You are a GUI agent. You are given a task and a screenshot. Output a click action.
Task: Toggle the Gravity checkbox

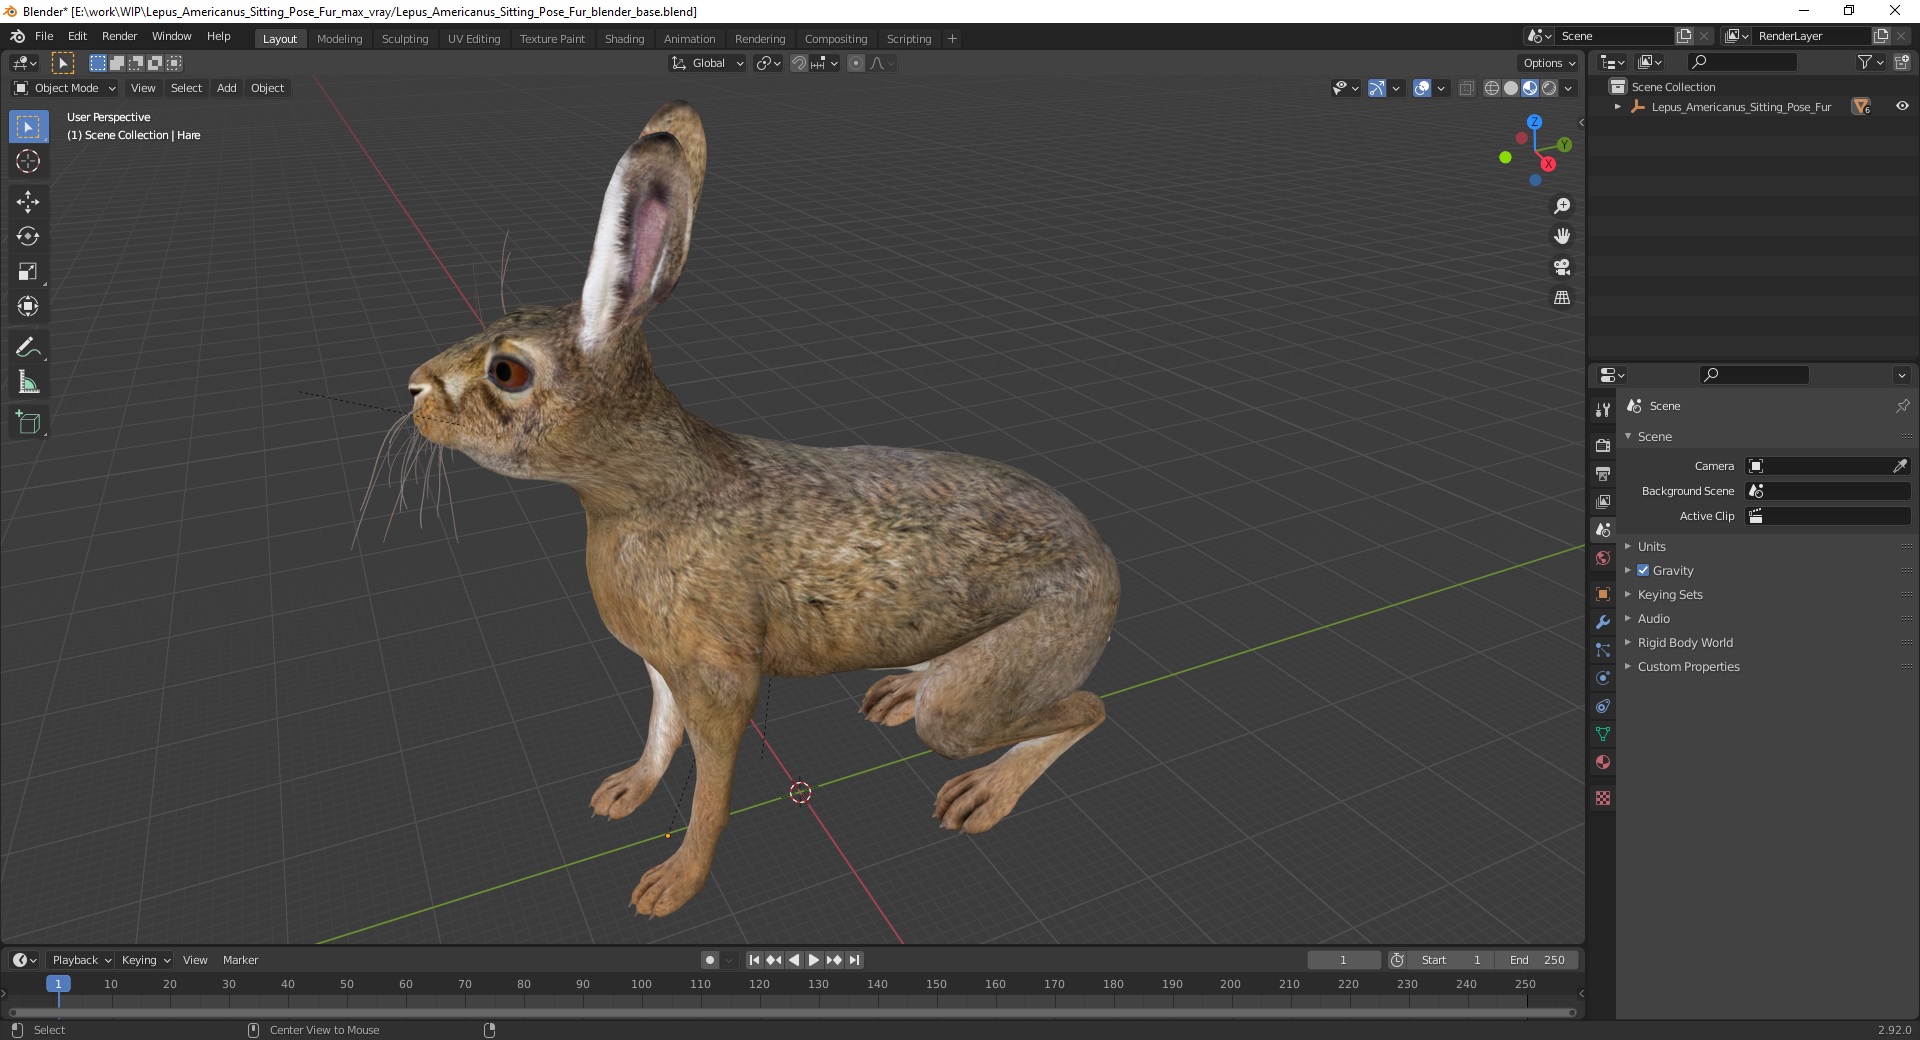[1643, 570]
